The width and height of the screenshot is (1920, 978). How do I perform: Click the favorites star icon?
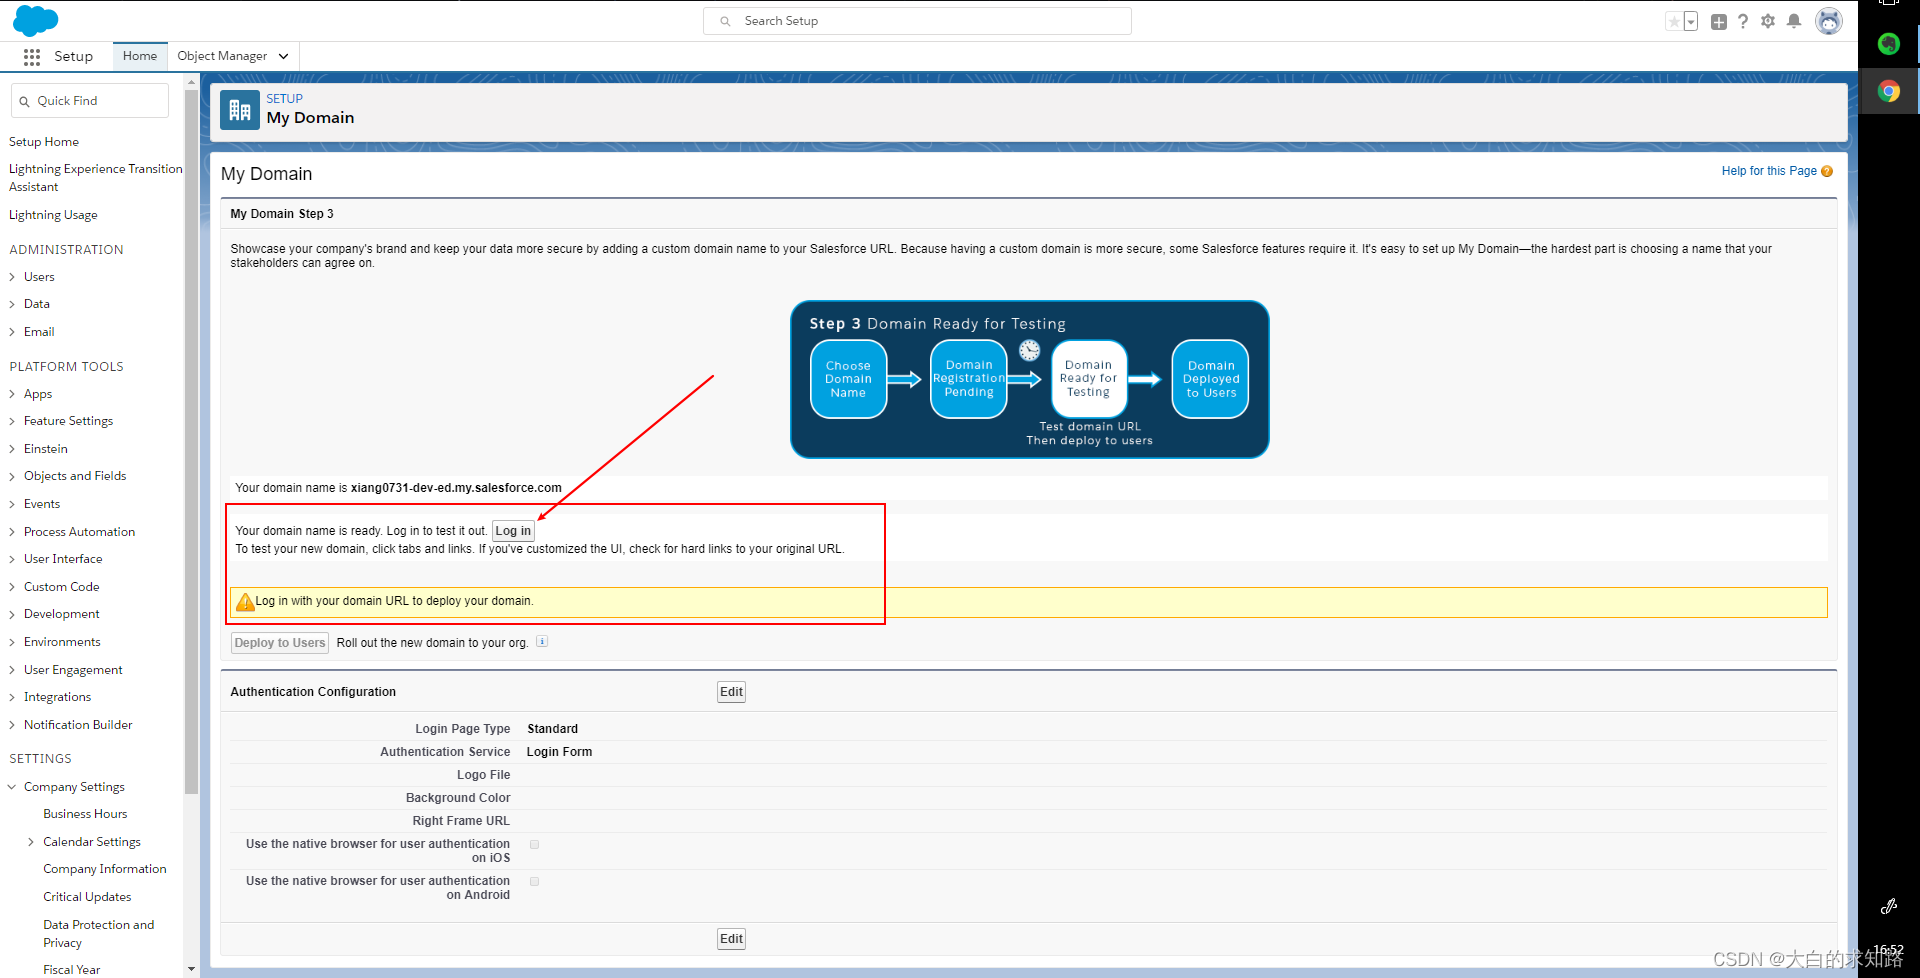pyautogui.click(x=1673, y=20)
